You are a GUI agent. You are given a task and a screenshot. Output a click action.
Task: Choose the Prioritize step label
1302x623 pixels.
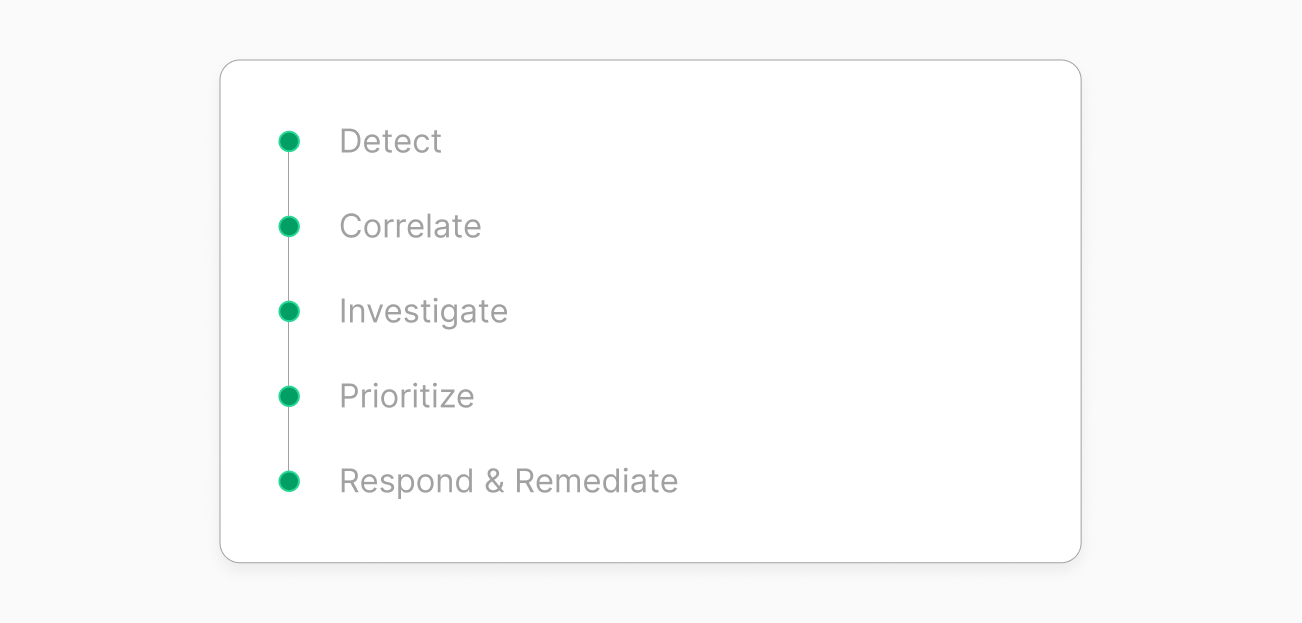(406, 397)
